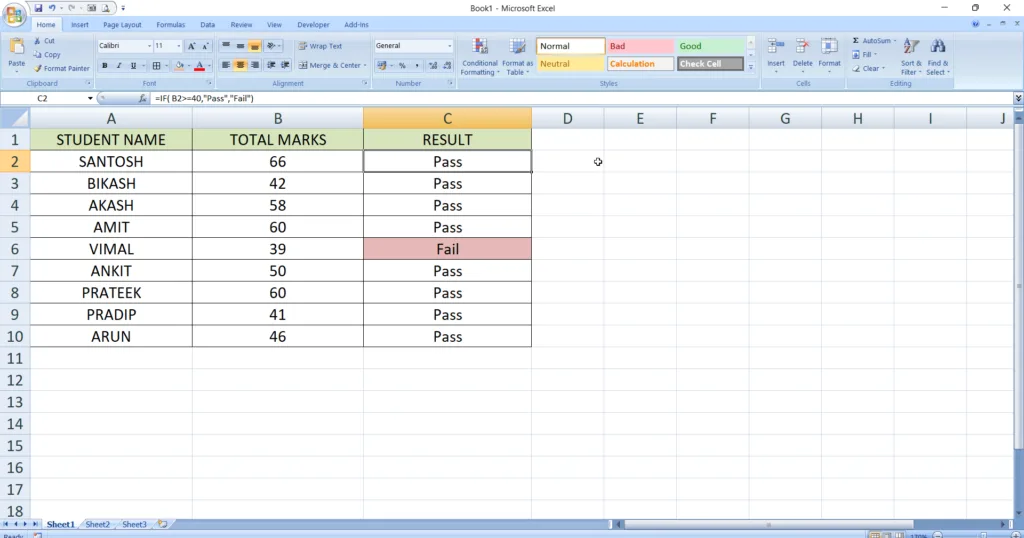Viewport: 1024px width, 538px height.
Task: Increase the cell indent
Action: [285, 65]
